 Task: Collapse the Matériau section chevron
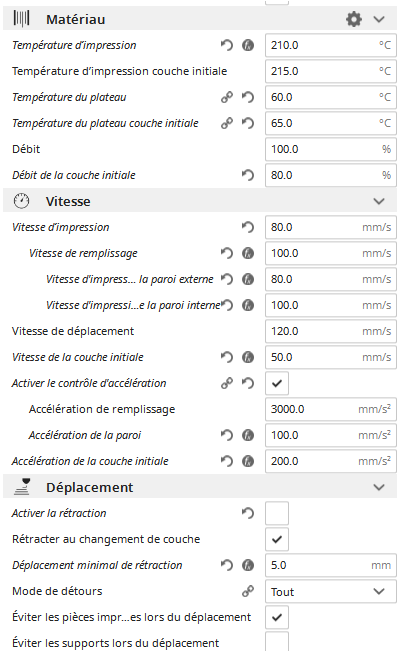379,19
